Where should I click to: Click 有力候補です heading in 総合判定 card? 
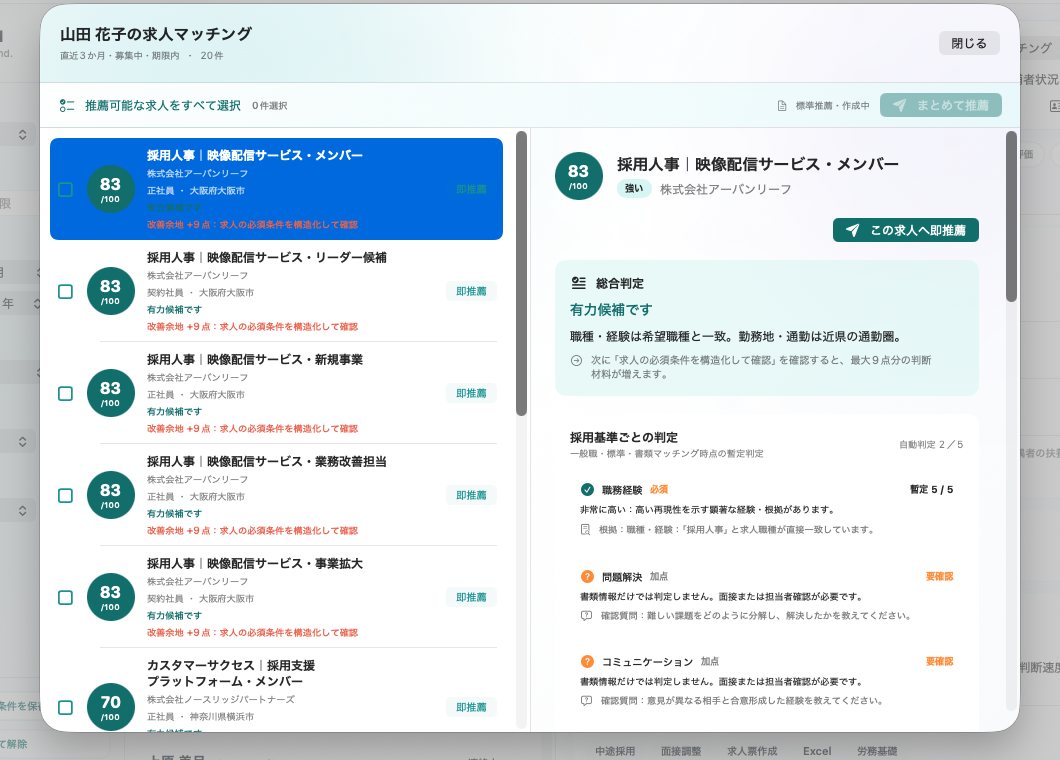(x=611, y=310)
